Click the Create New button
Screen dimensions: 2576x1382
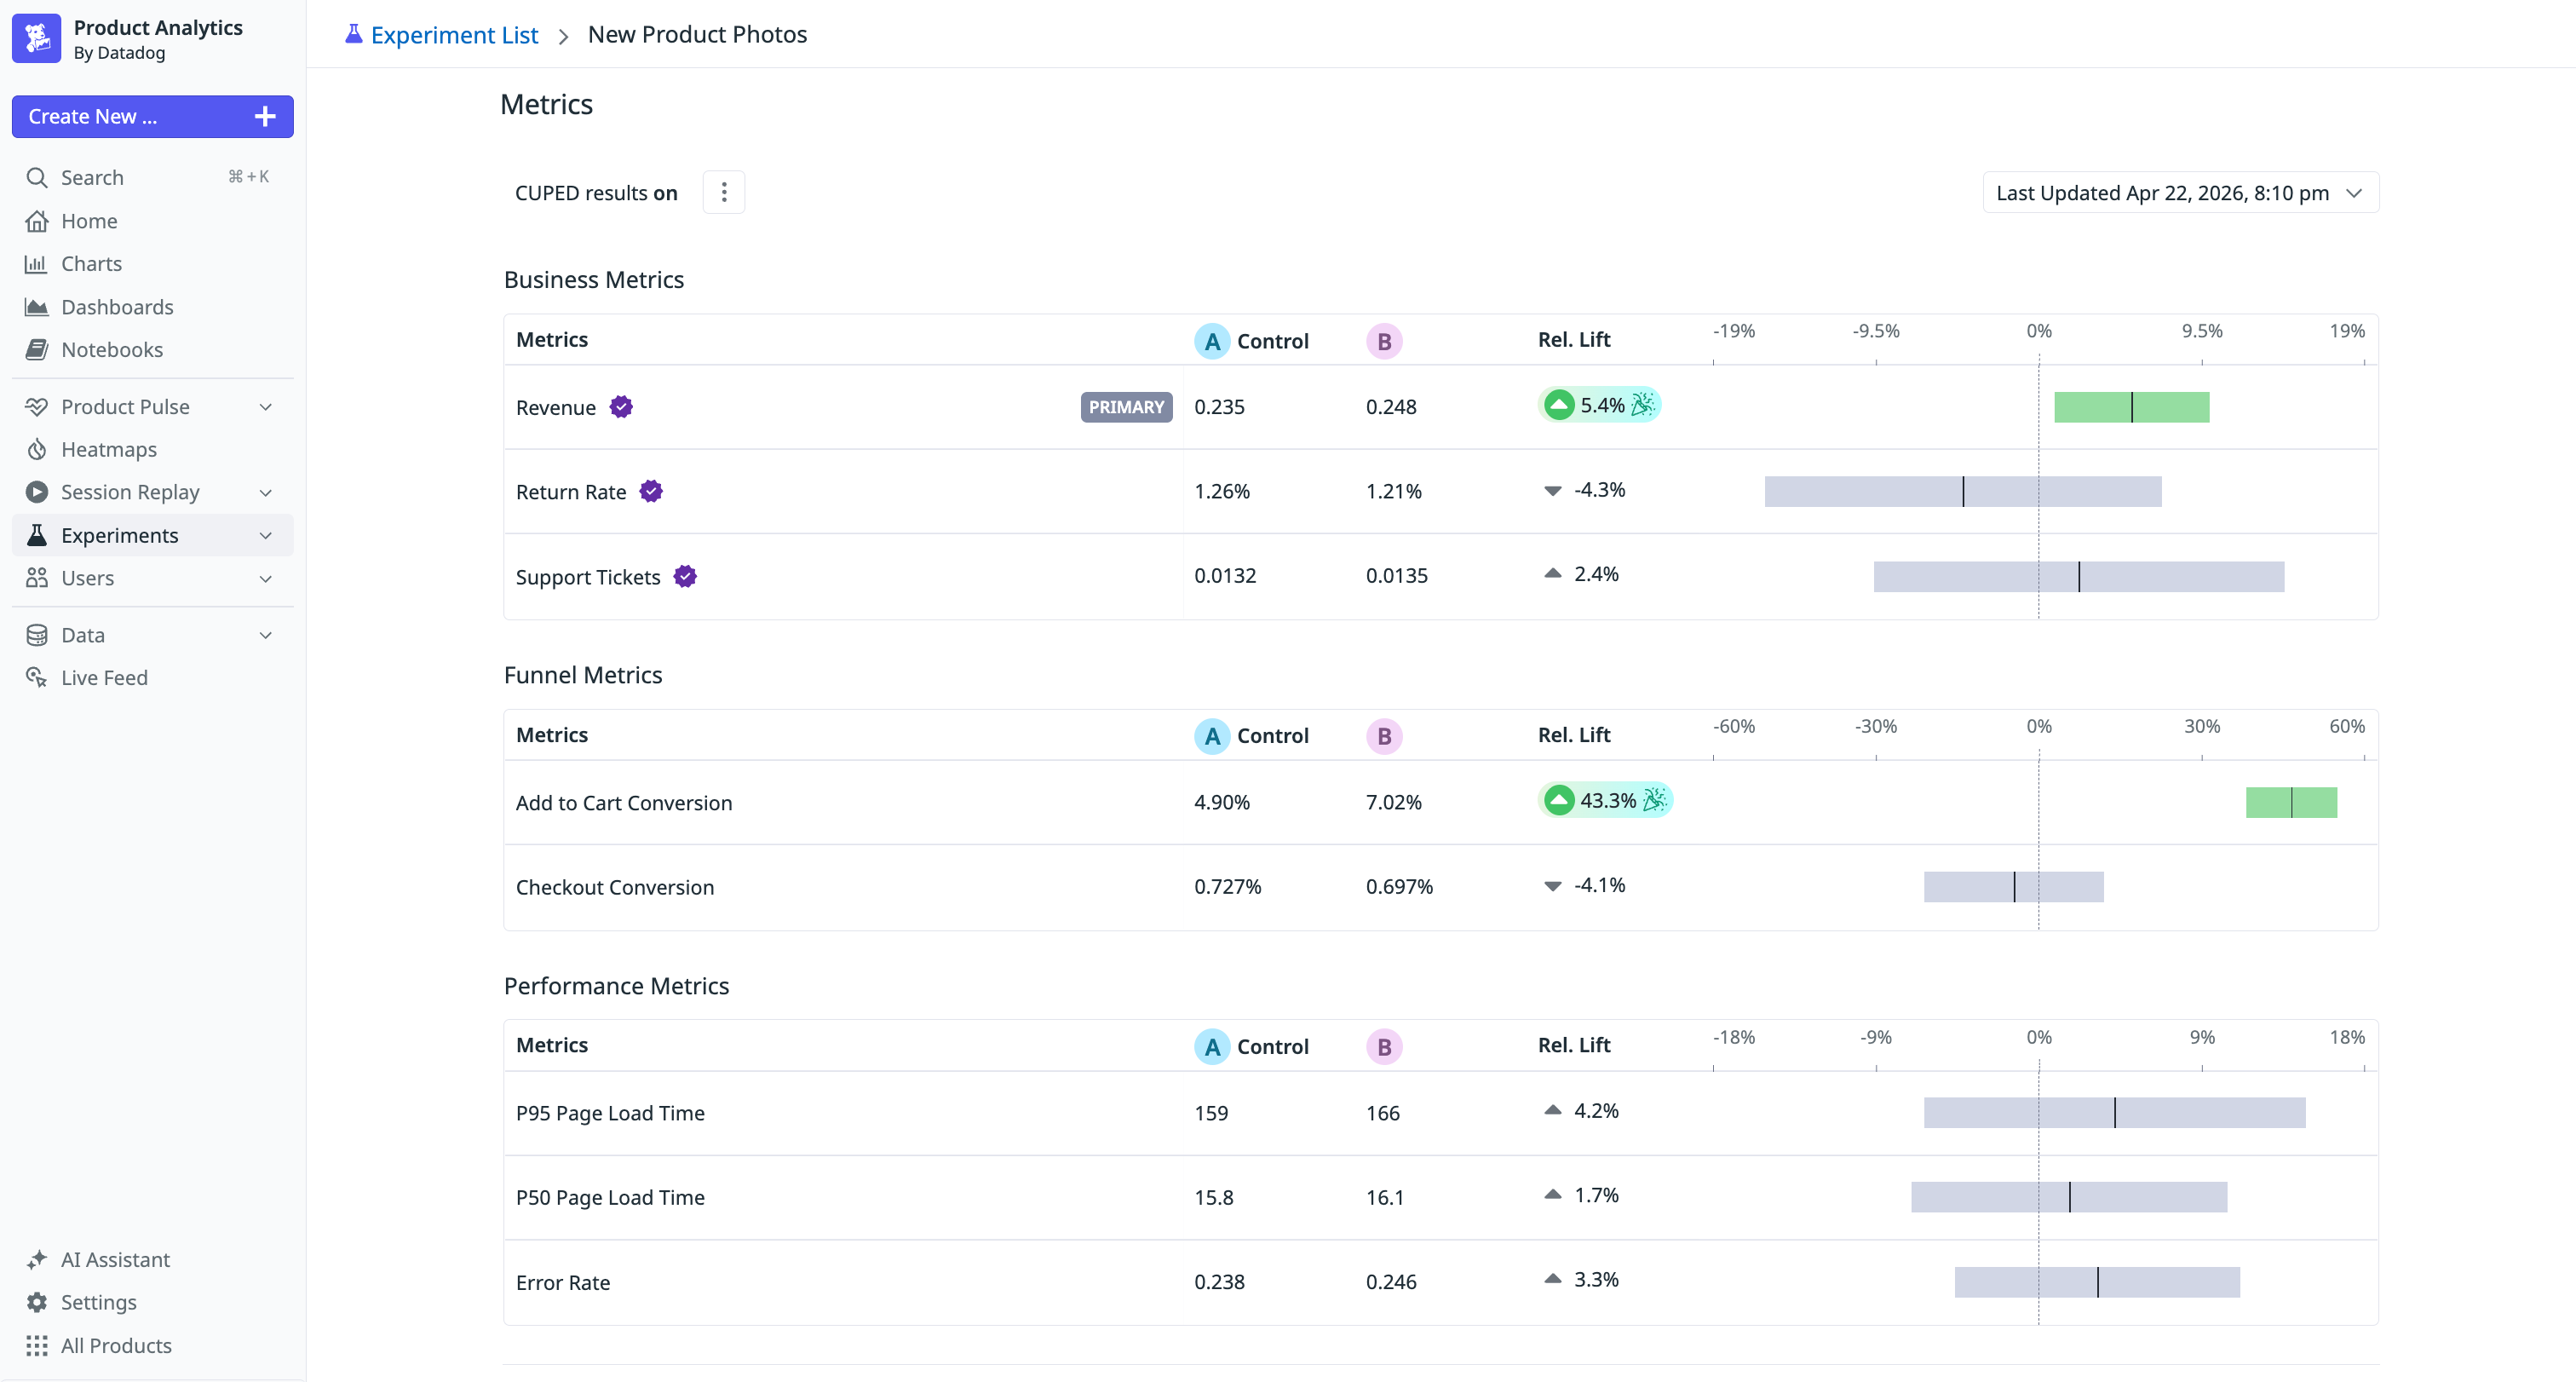[x=152, y=116]
